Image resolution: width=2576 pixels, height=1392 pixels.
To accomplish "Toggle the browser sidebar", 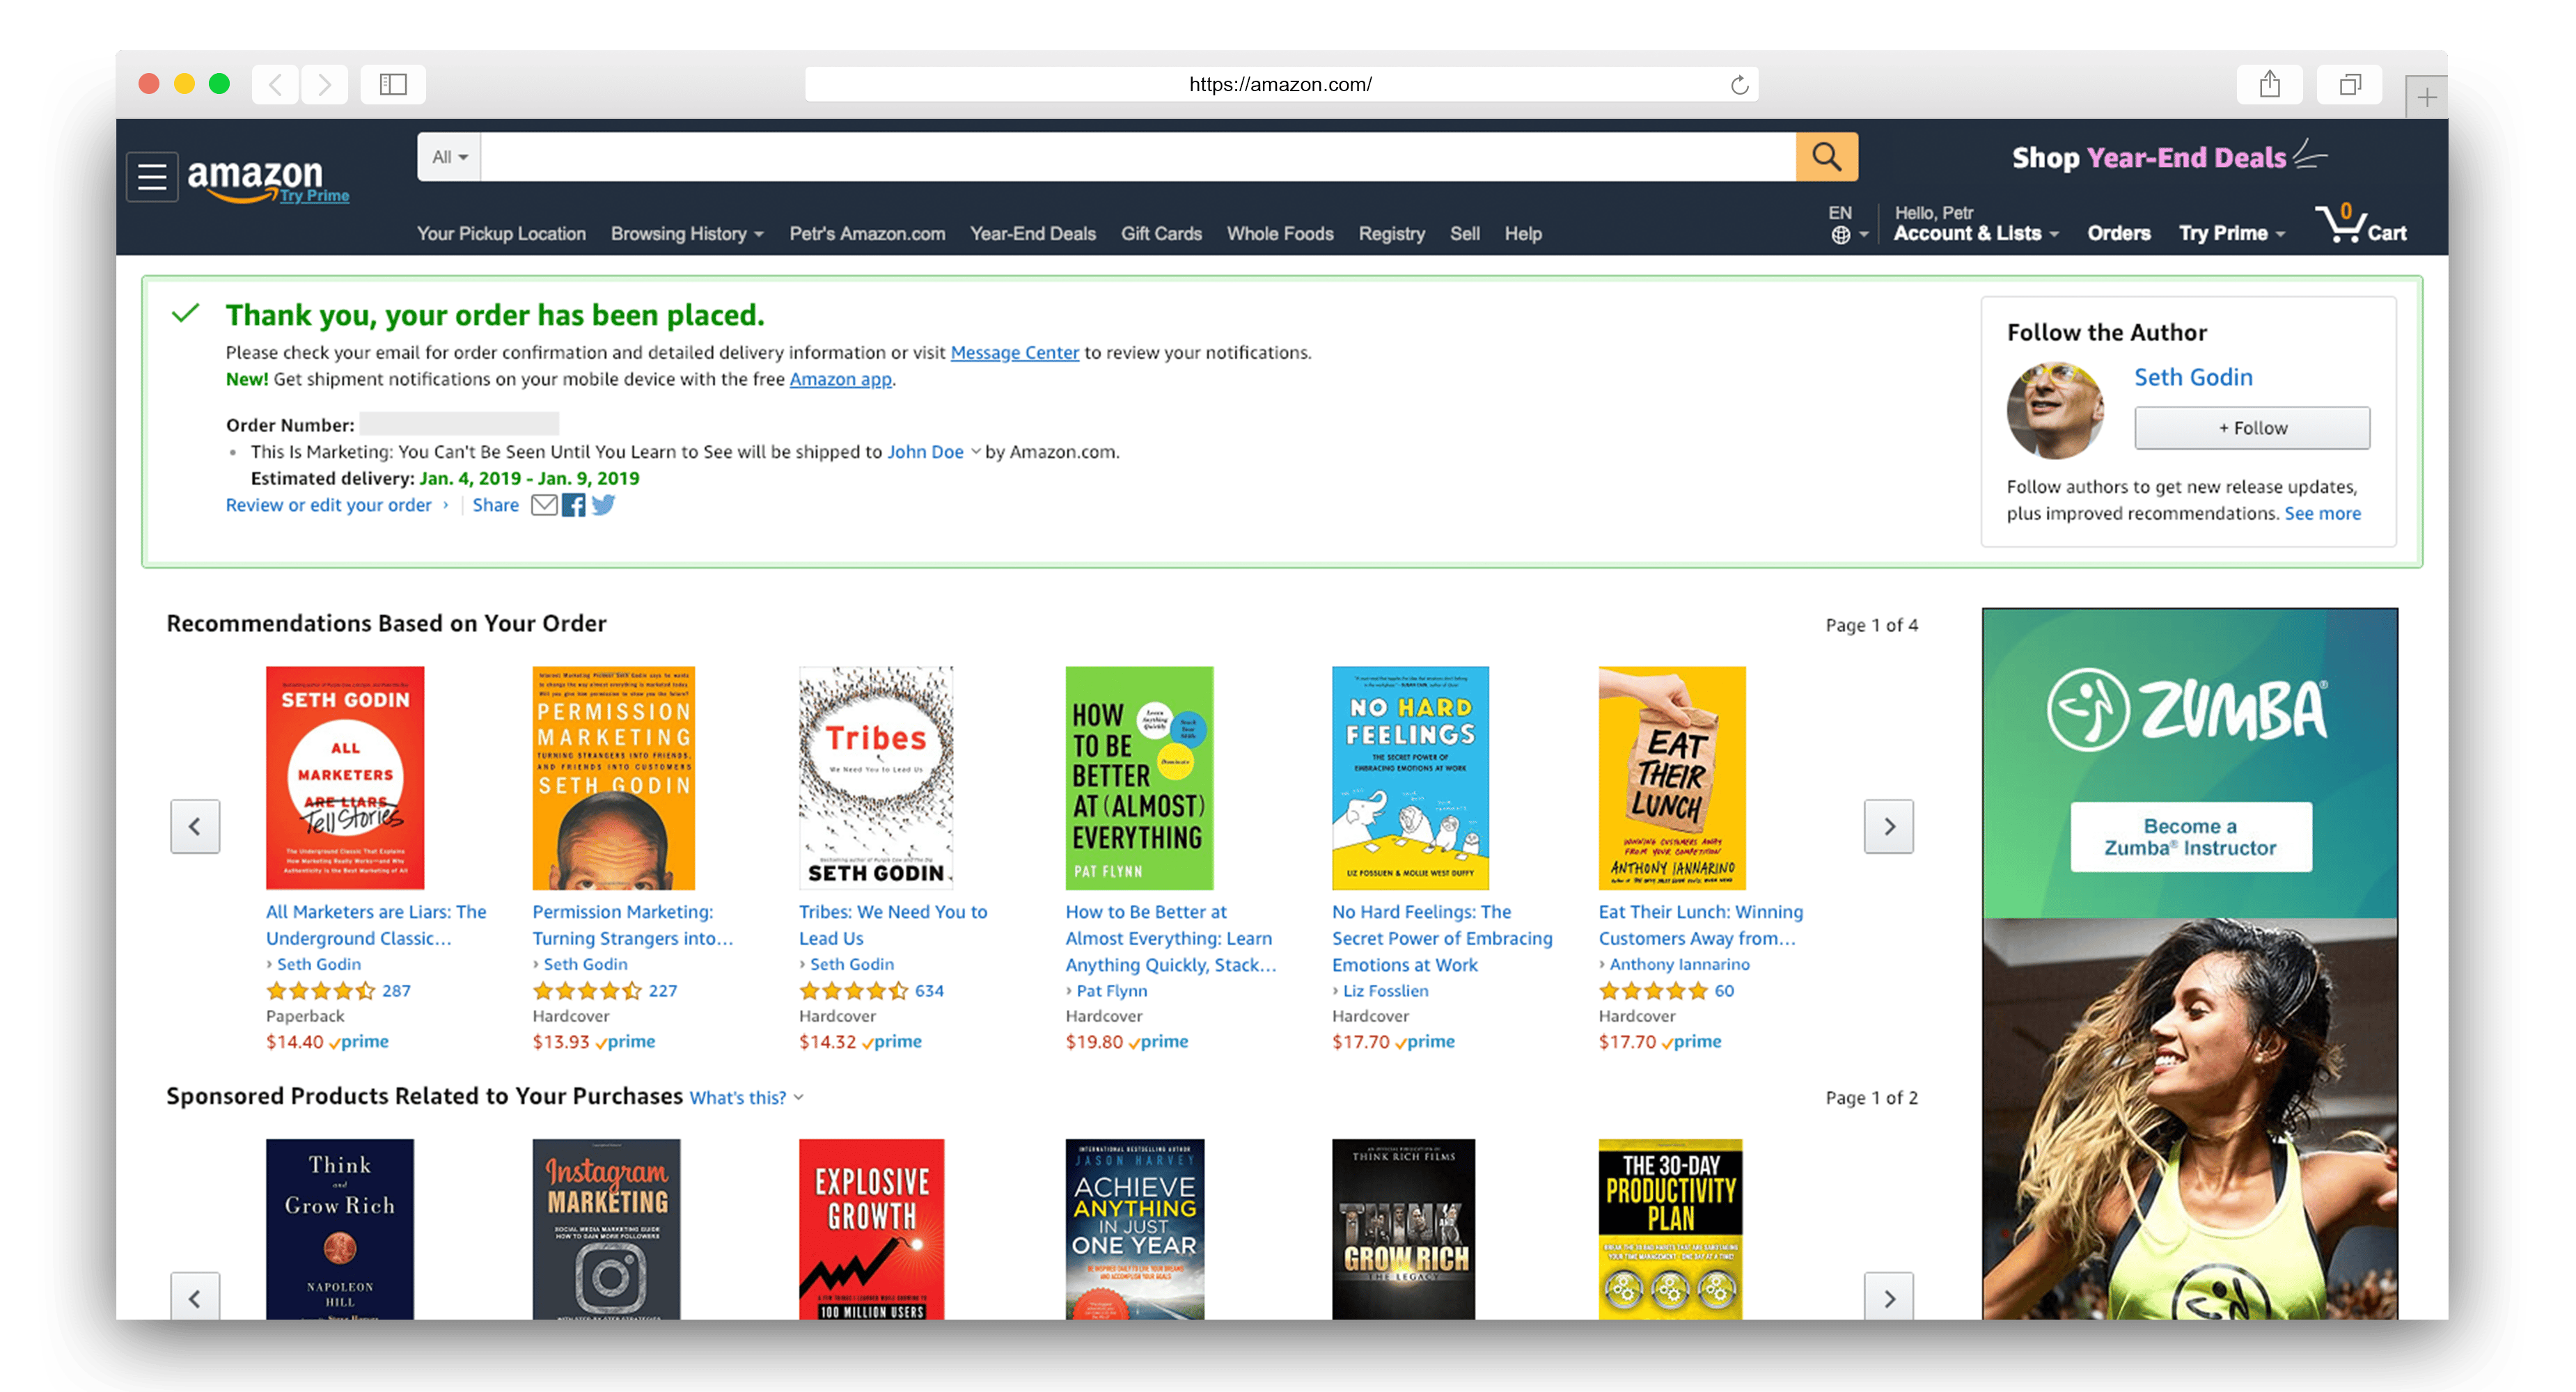I will 393,84.
